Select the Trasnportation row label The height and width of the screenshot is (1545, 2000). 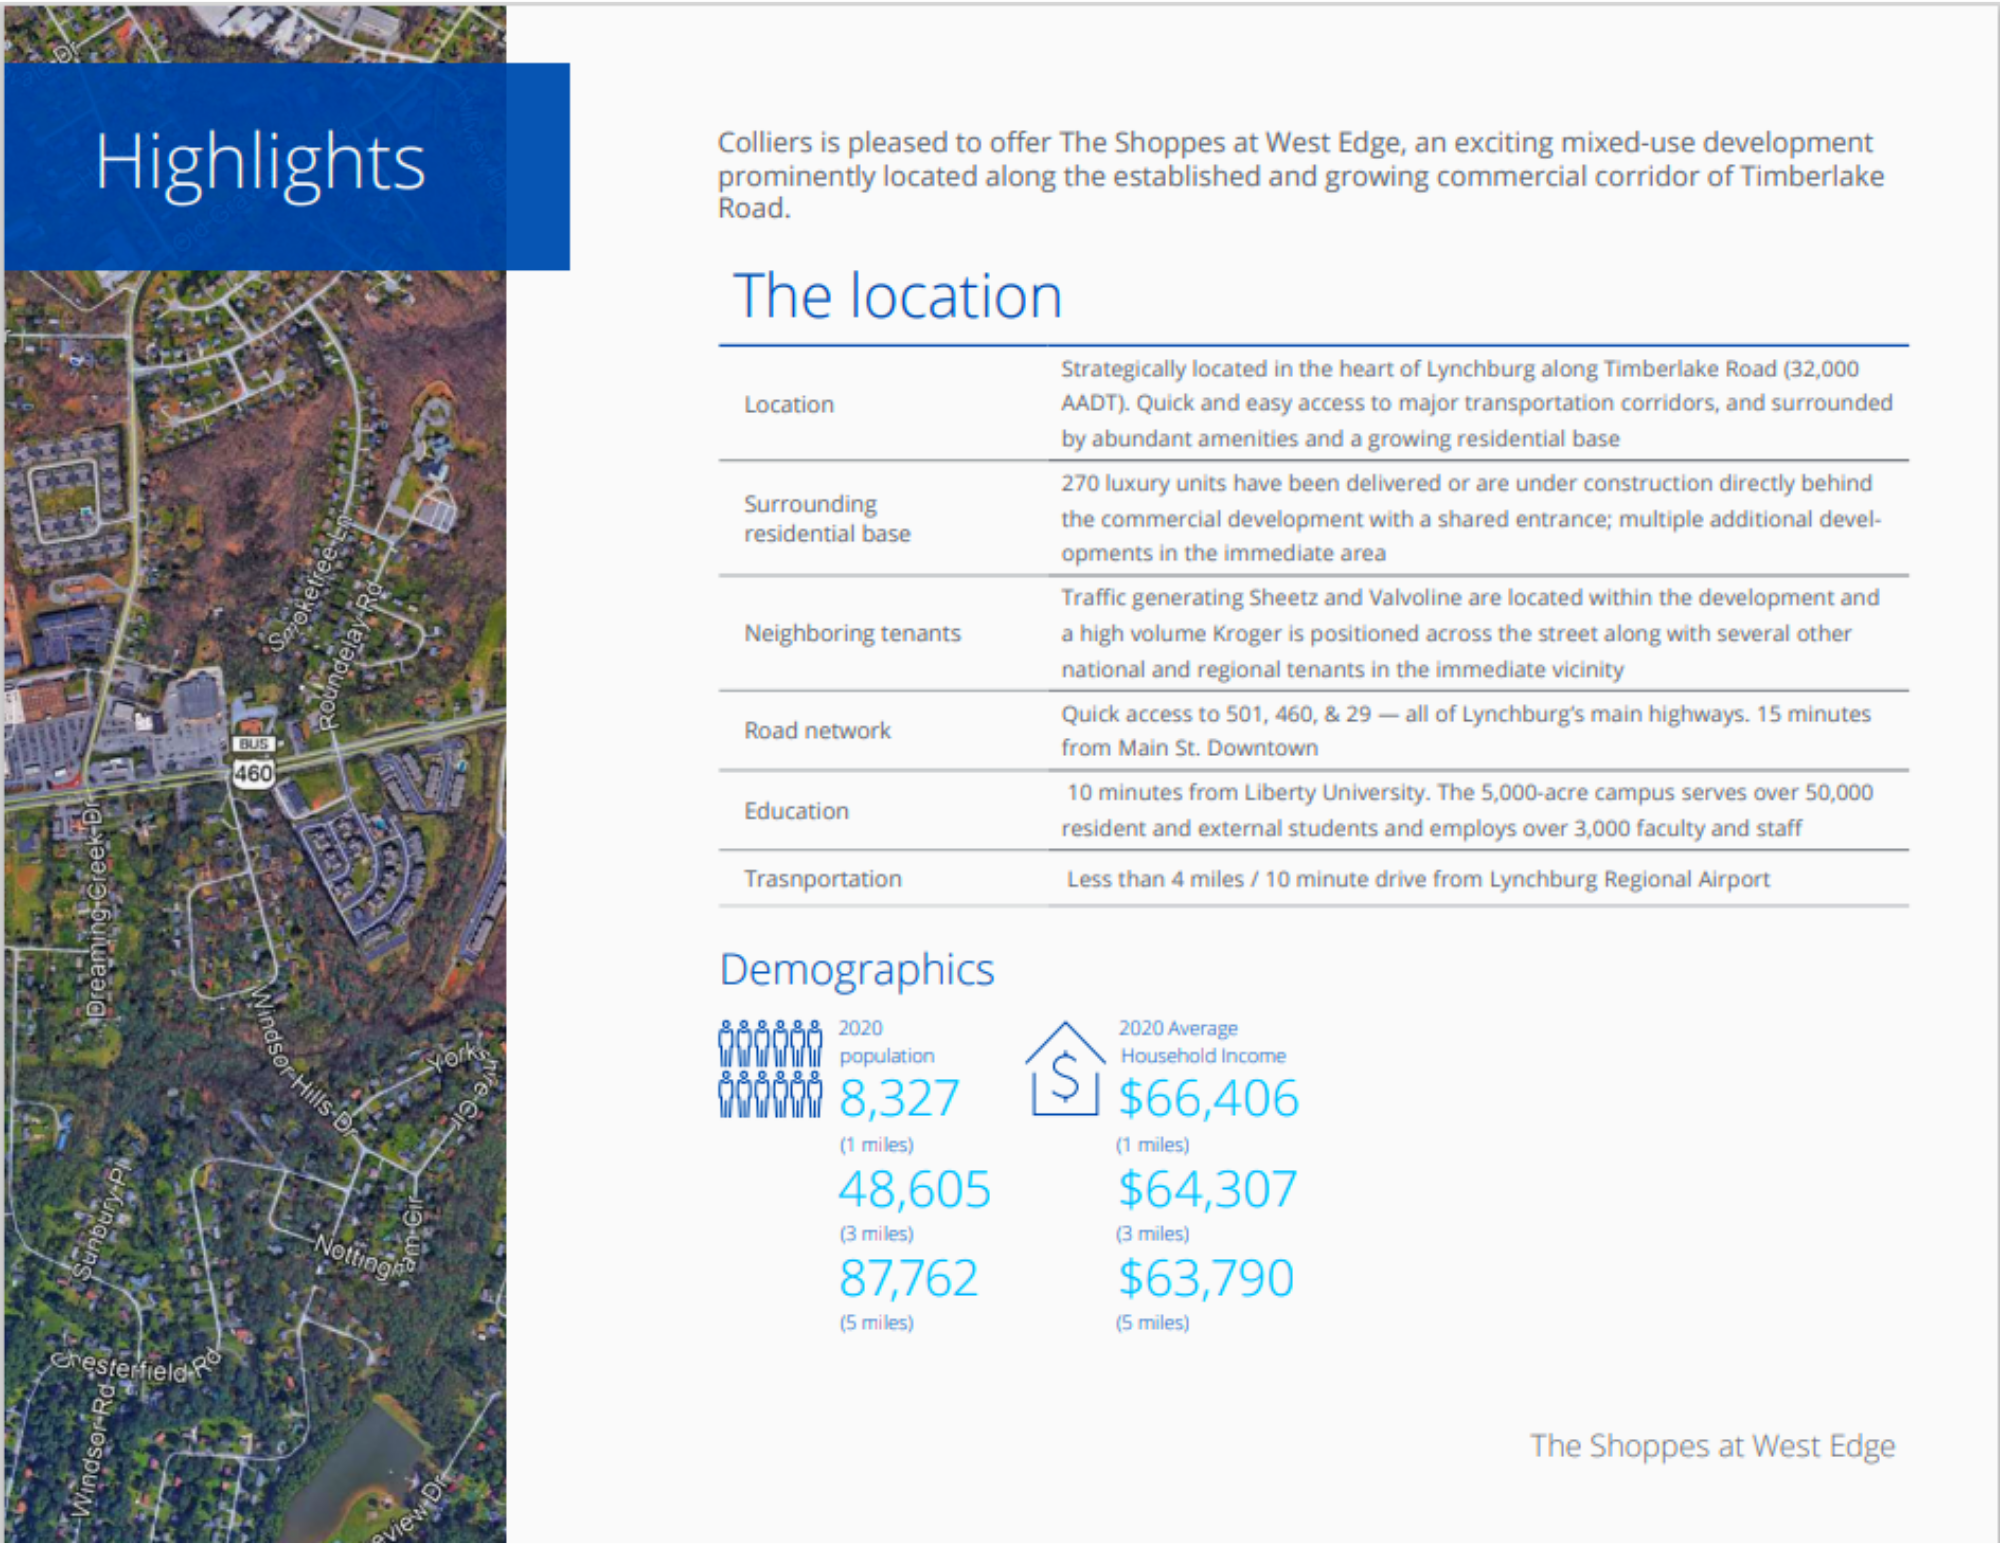click(822, 879)
